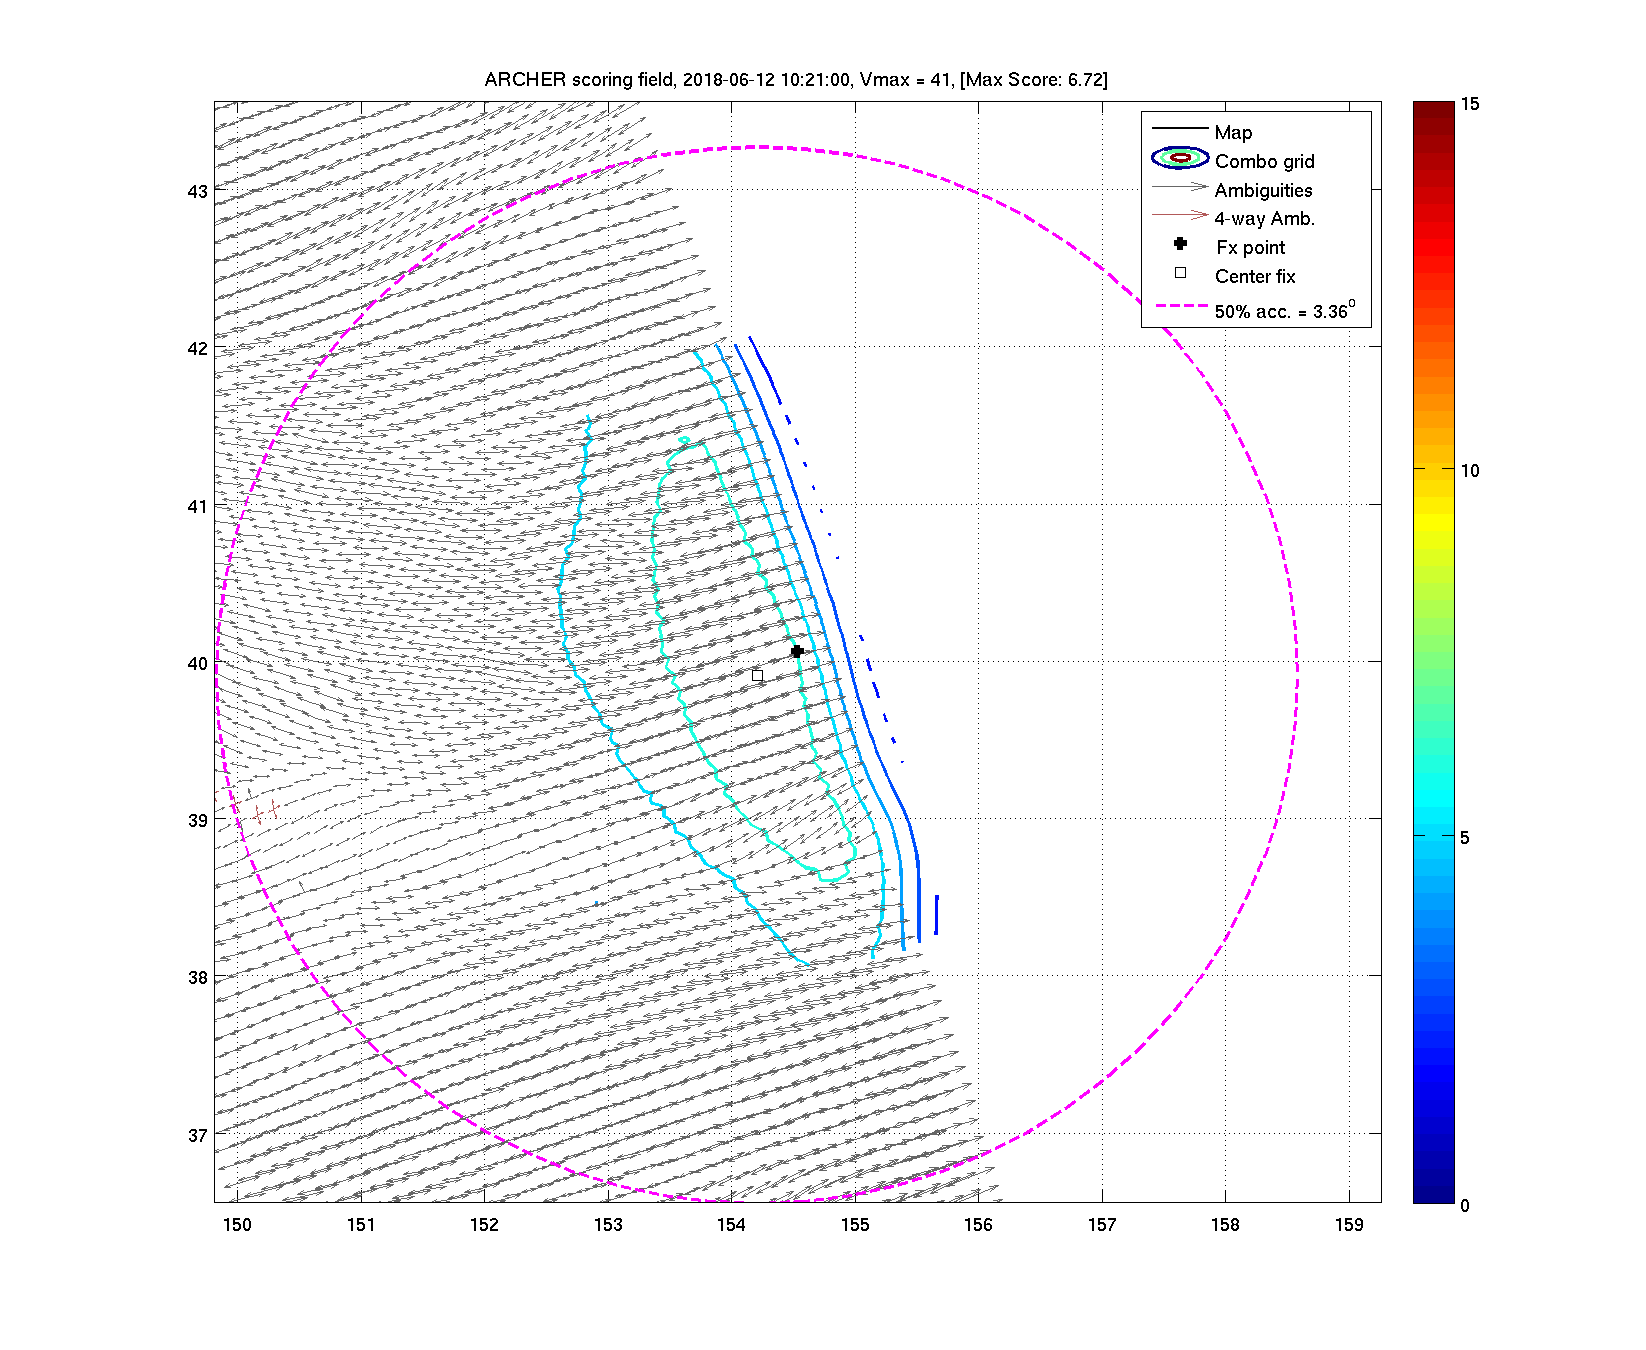Click the Center fix square marker on the map
Screen dimensions: 1646x1350
coord(757,676)
